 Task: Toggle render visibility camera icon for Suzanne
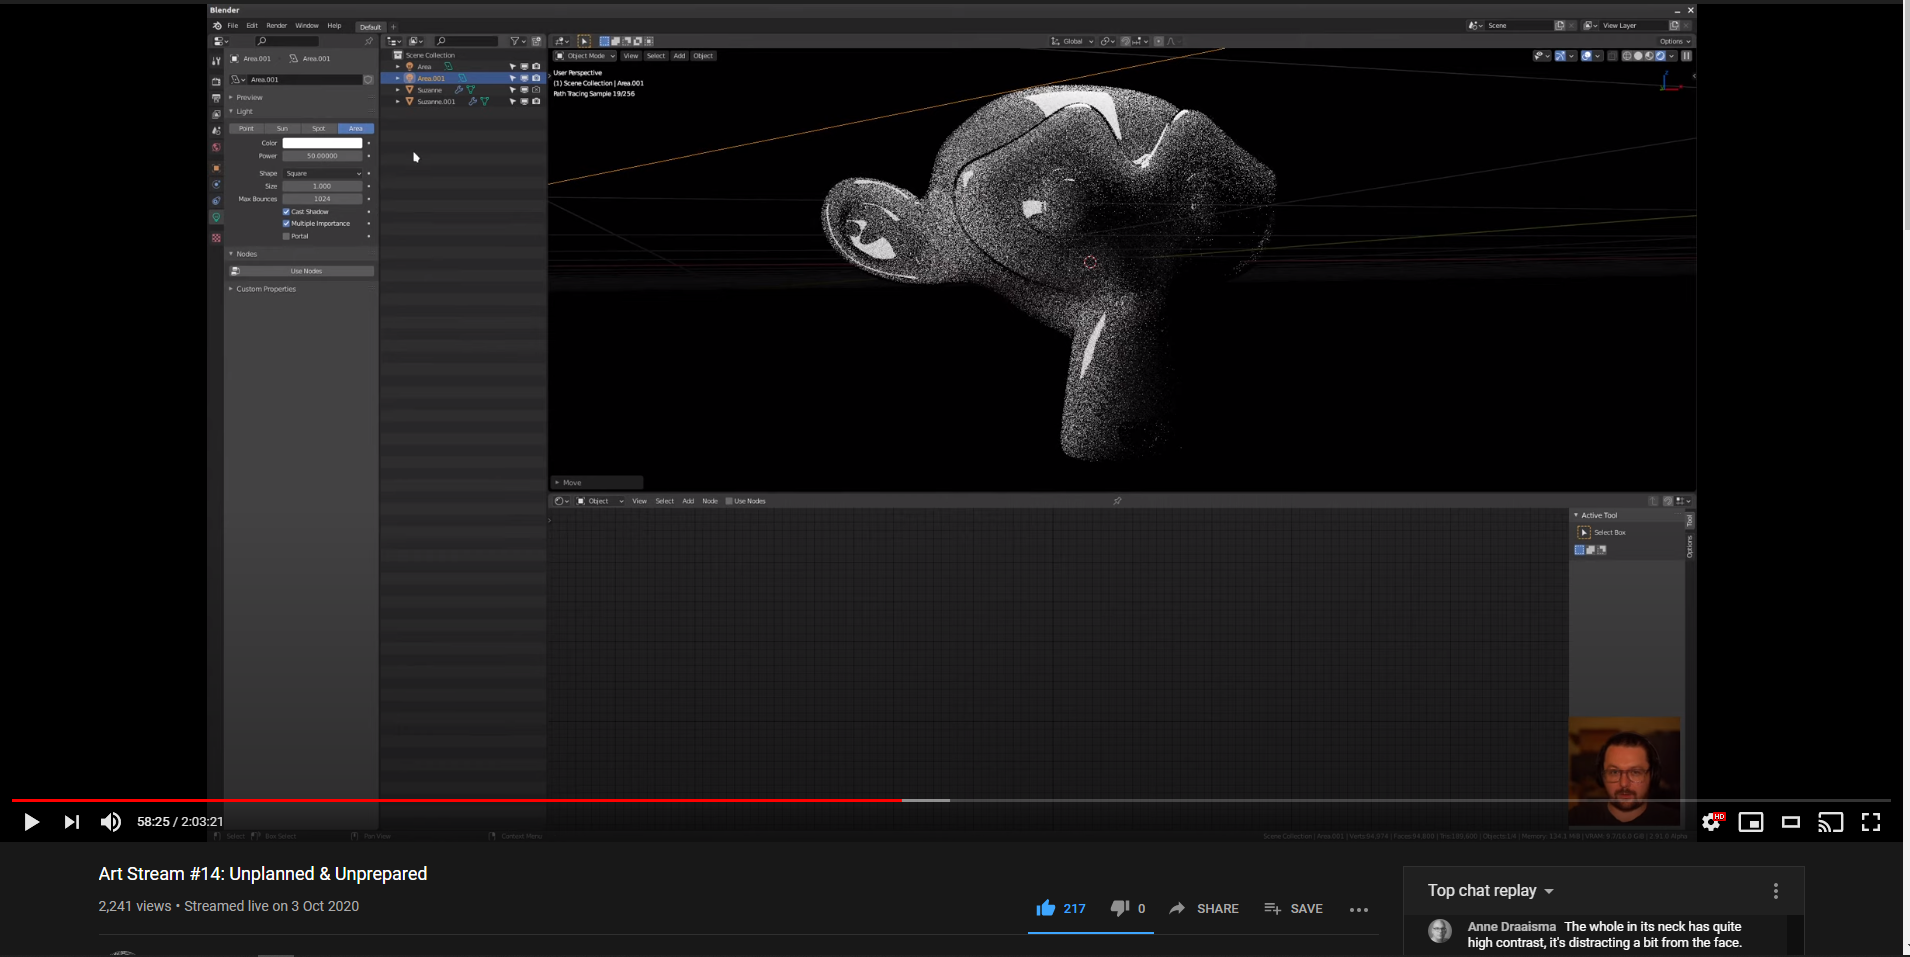[536, 90]
